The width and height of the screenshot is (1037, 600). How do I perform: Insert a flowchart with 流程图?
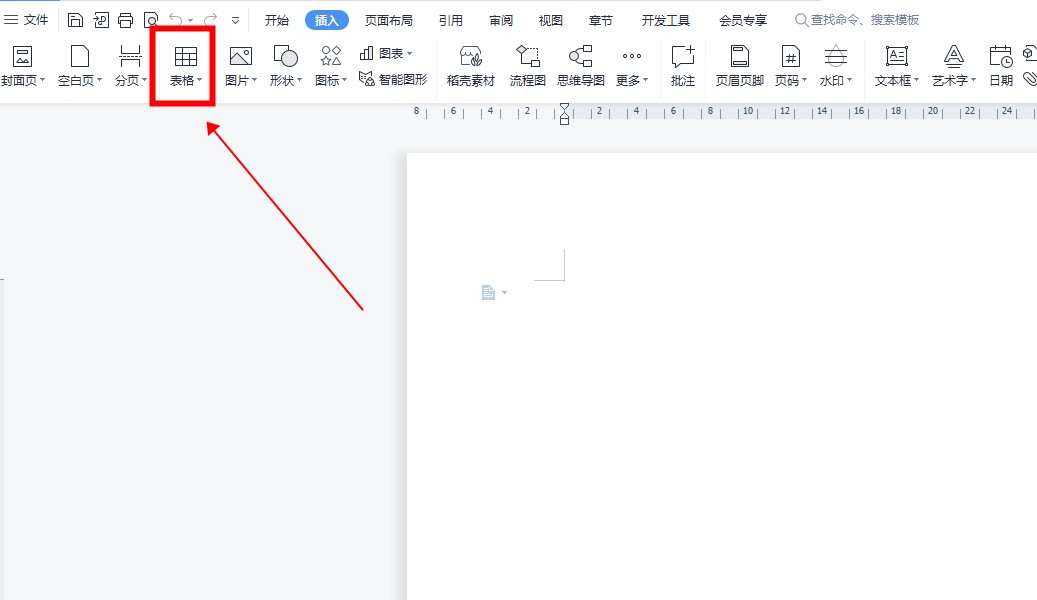pyautogui.click(x=527, y=66)
